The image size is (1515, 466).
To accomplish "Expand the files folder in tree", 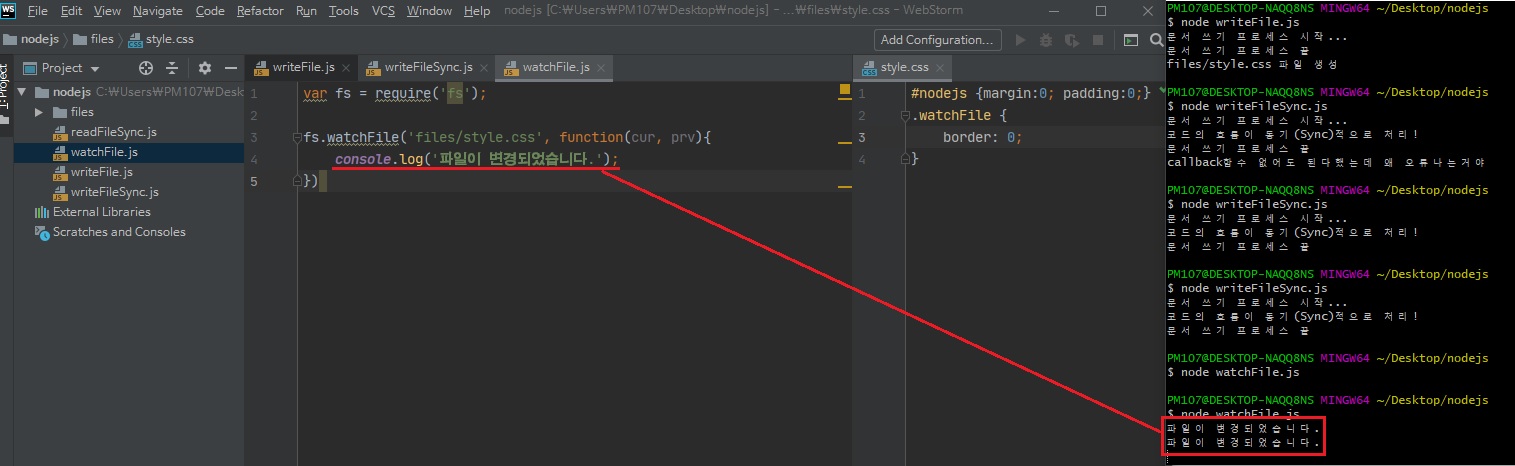I will point(40,112).
